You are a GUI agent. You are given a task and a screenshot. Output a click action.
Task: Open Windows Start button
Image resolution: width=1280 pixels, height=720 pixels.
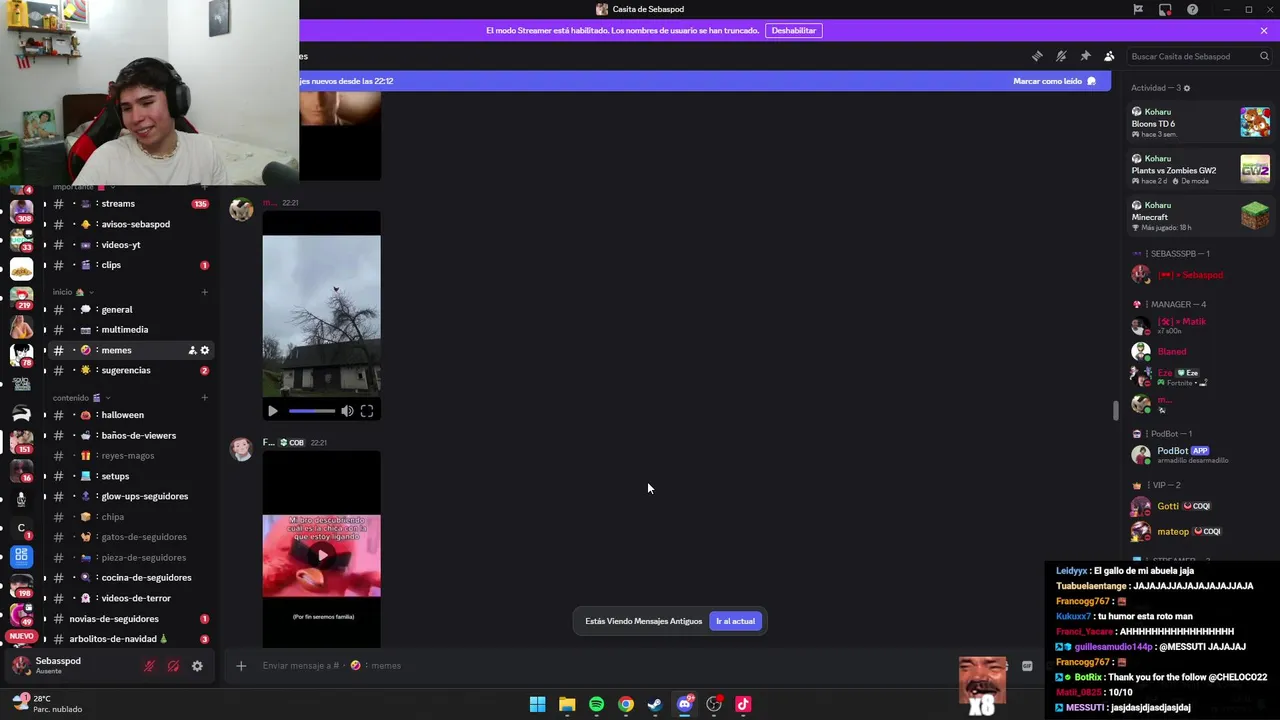(x=537, y=705)
